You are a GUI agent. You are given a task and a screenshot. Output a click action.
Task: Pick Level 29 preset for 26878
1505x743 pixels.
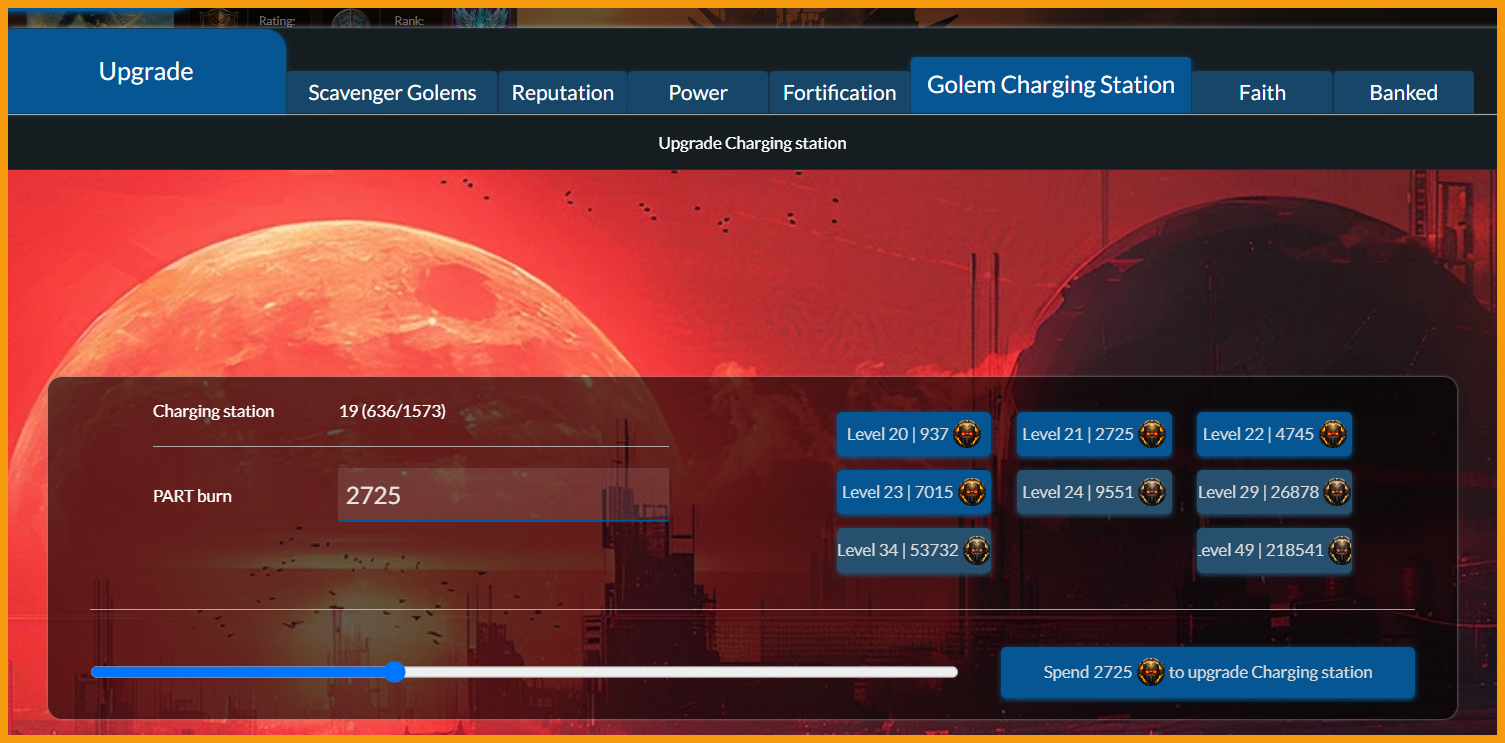coord(1274,492)
